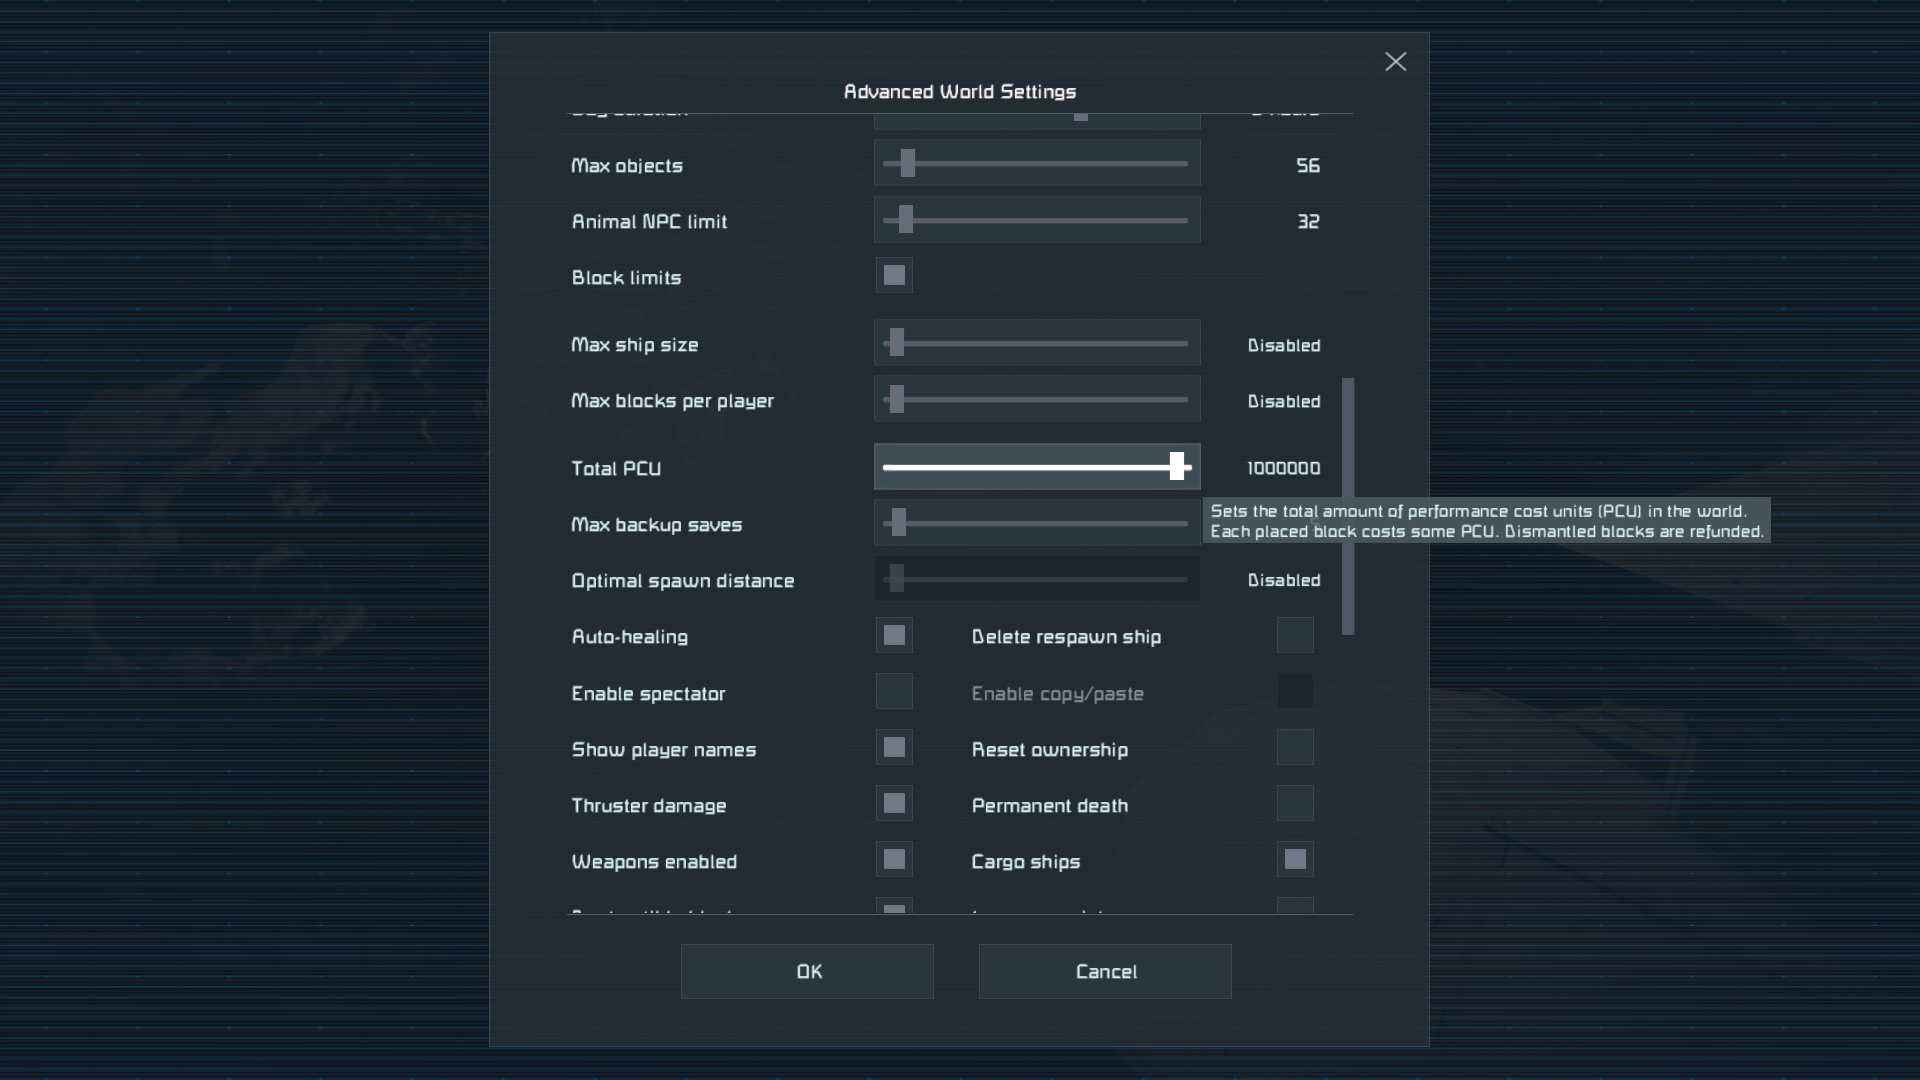Uncheck the Cargo ships option
This screenshot has height=1080, width=1920.
[x=1295, y=860]
